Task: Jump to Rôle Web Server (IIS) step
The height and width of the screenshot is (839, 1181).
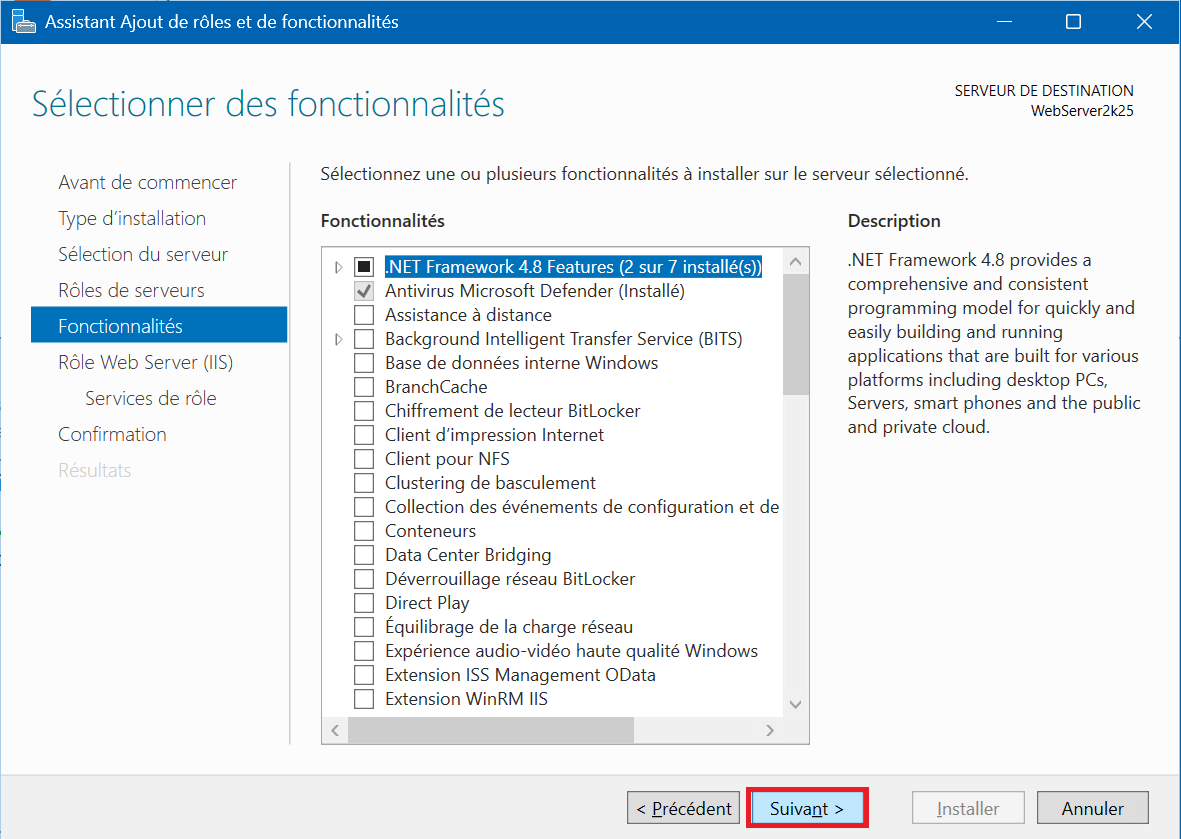Action: coord(145,362)
